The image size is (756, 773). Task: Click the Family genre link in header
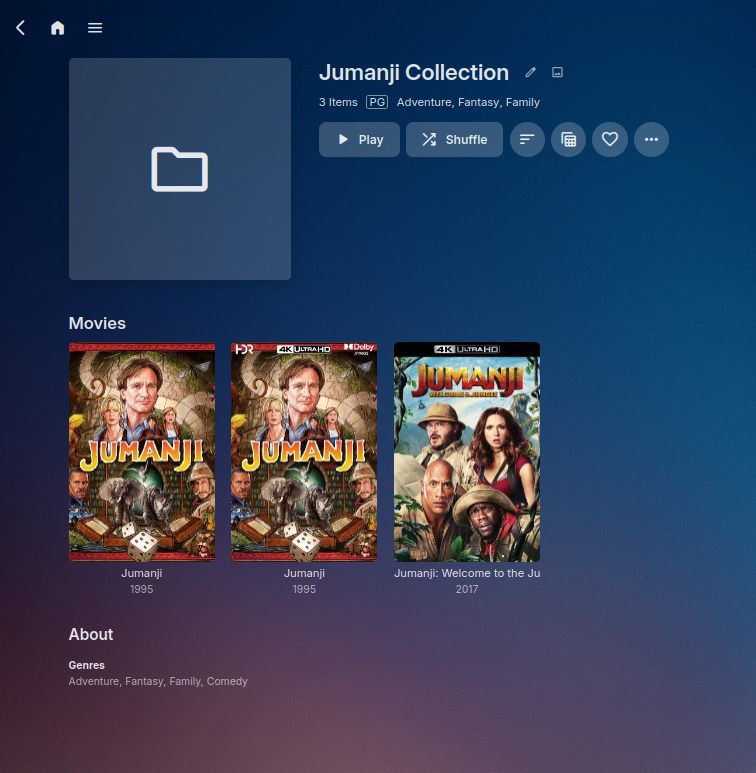tap(523, 102)
